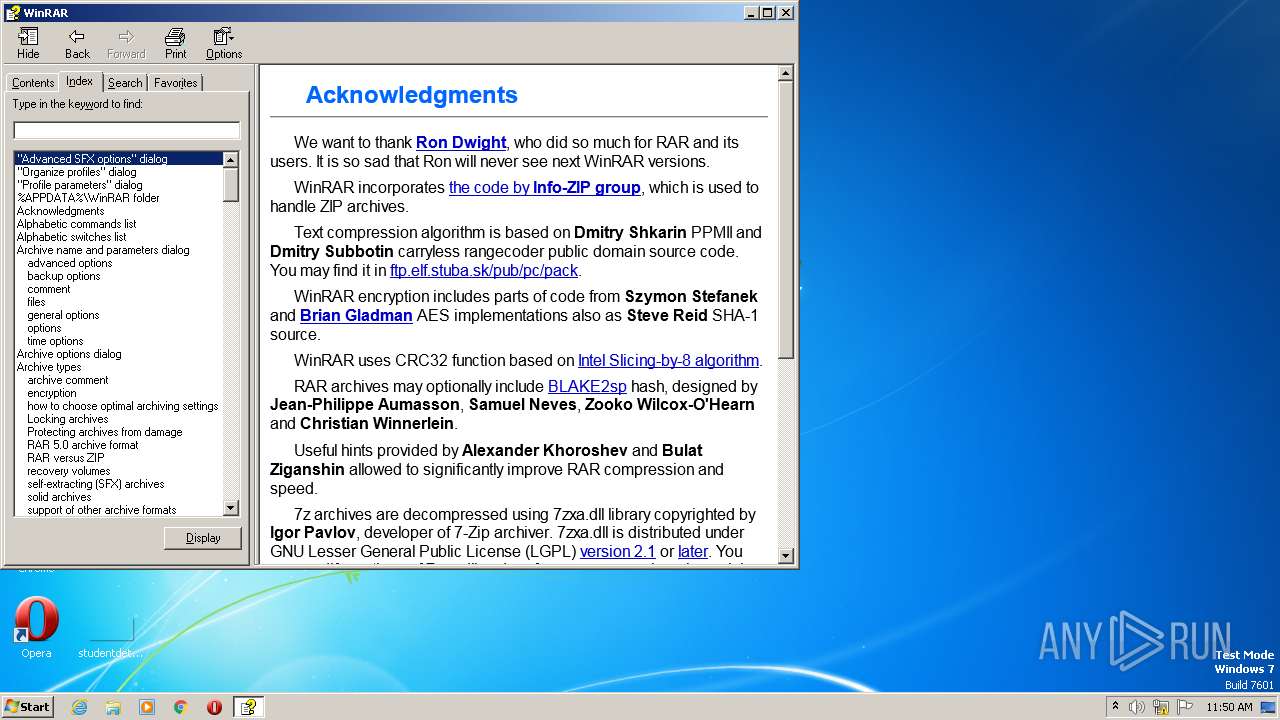Select "Advanced SFX options" dialog entry
Viewport: 1280px width, 720px height.
(x=118, y=159)
